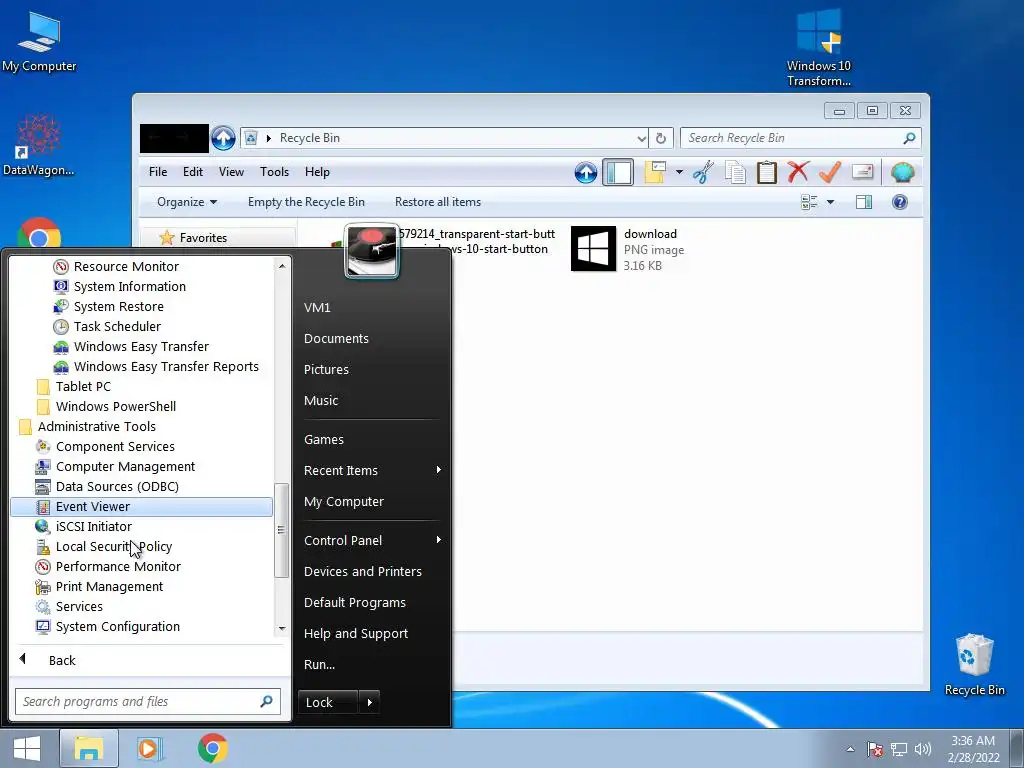The width and height of the screenshot is (1024, 768).
Task: Click the Copy toolbar icon
Action: [735, 172]
